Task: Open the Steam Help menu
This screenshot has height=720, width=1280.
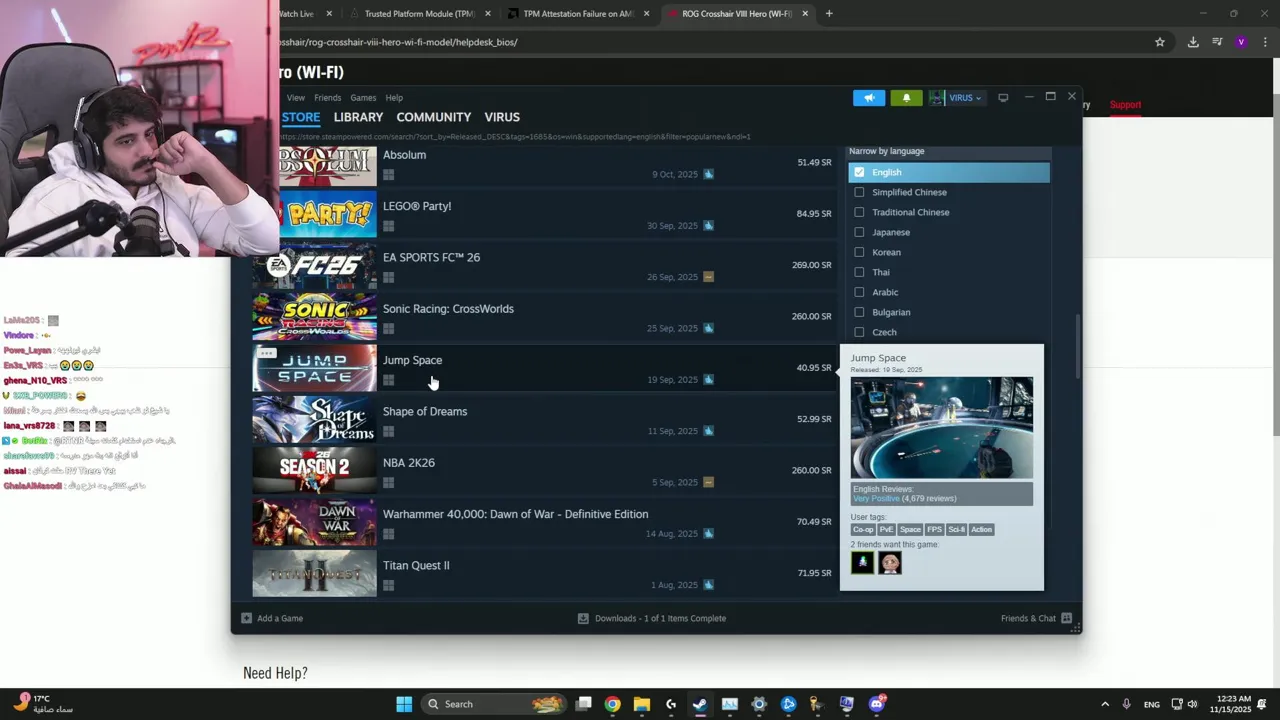Action: 394,98
